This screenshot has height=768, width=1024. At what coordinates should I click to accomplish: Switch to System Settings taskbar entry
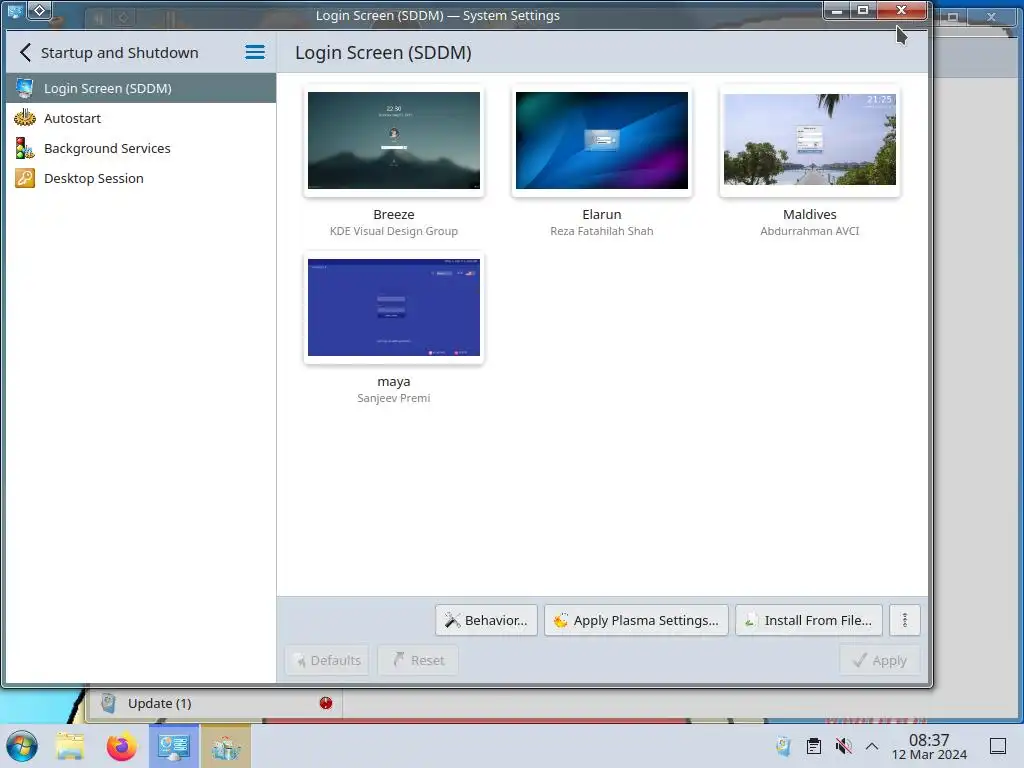click(174, 746)
